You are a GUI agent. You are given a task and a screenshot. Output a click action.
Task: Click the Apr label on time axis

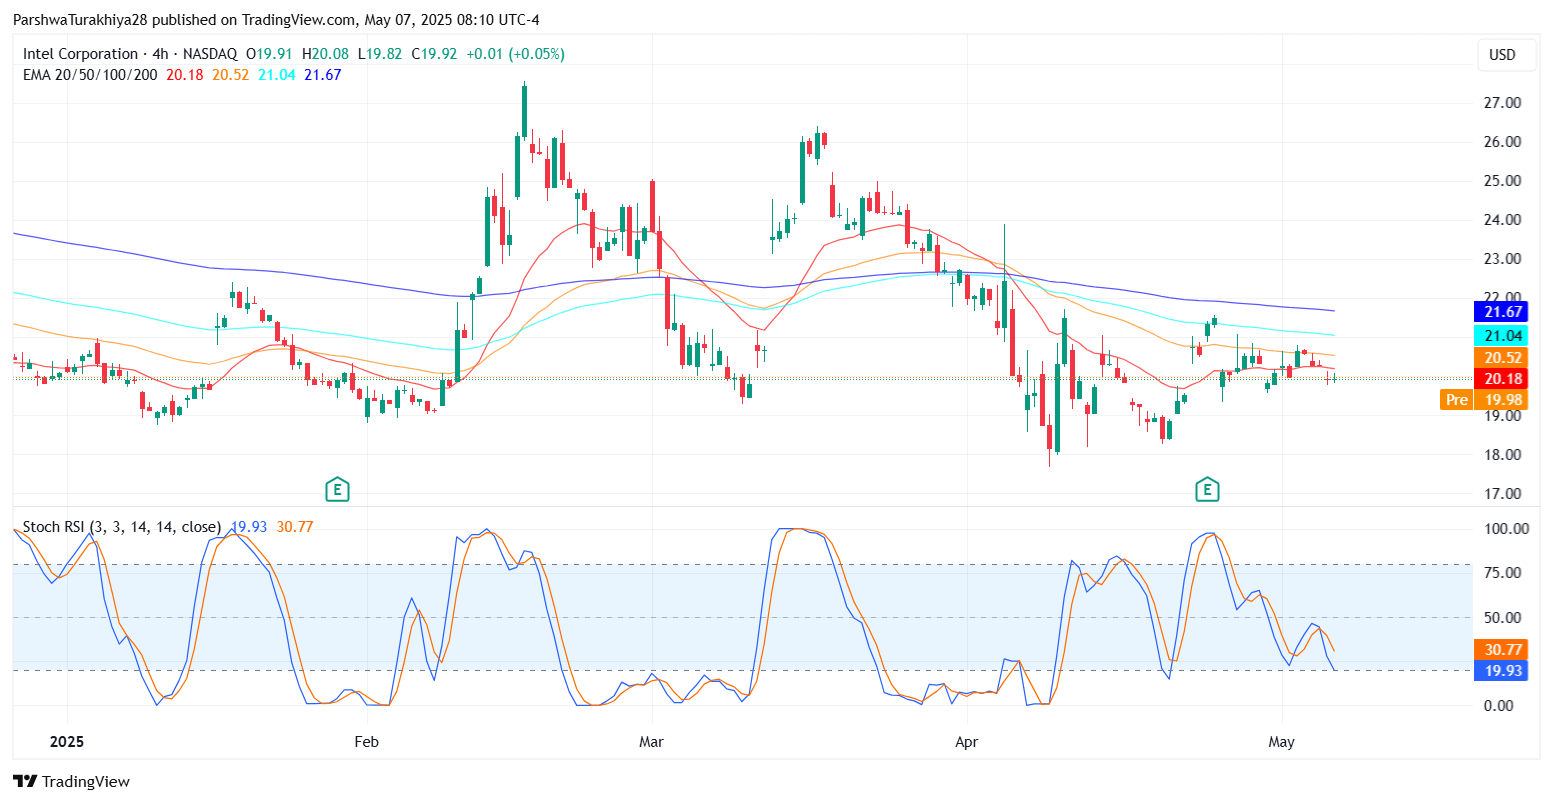click(967, 742)
